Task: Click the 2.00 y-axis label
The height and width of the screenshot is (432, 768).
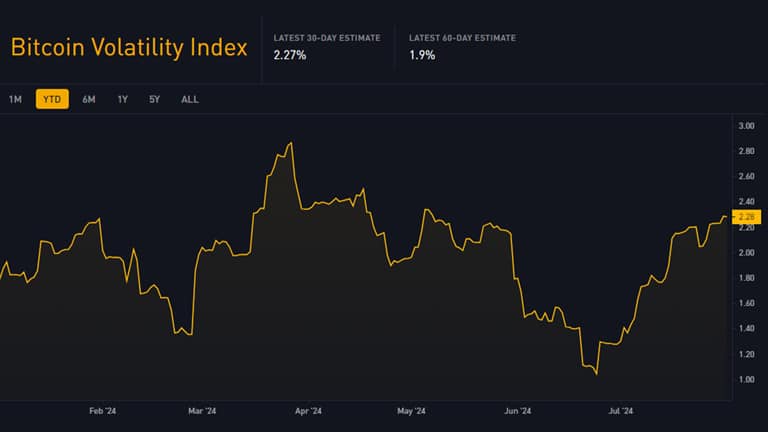Action: click(746, 253)
